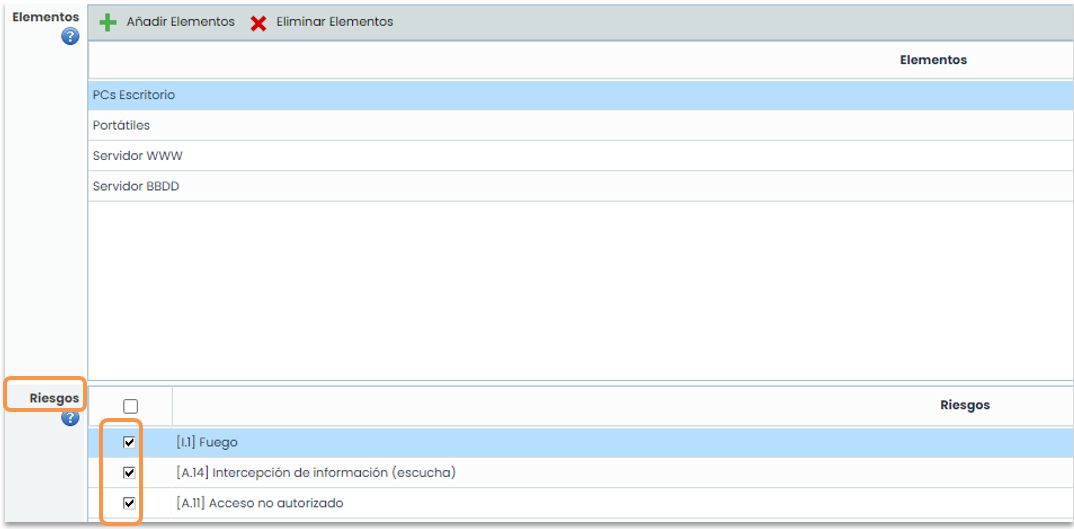The height and width of the screenshot is (529, 1074).
Task: Select the Servidor WWW element row
Action: coord(137,156)
